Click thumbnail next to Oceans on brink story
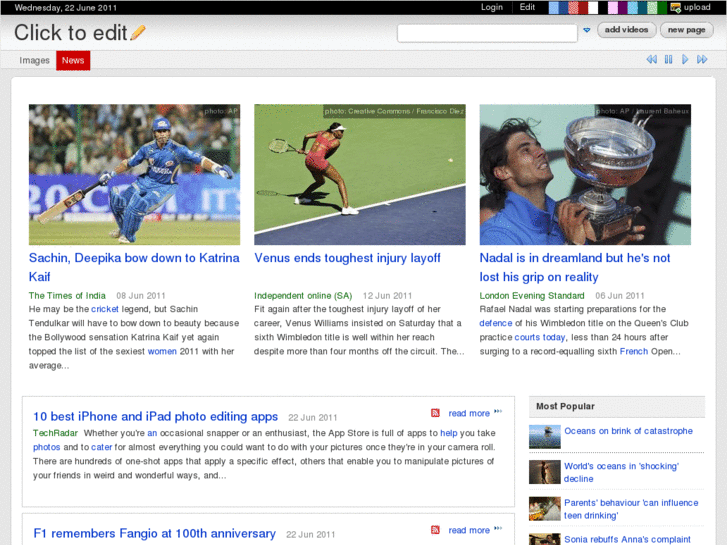The width and height of the screenshot is (727, 545). pos(545,436)
